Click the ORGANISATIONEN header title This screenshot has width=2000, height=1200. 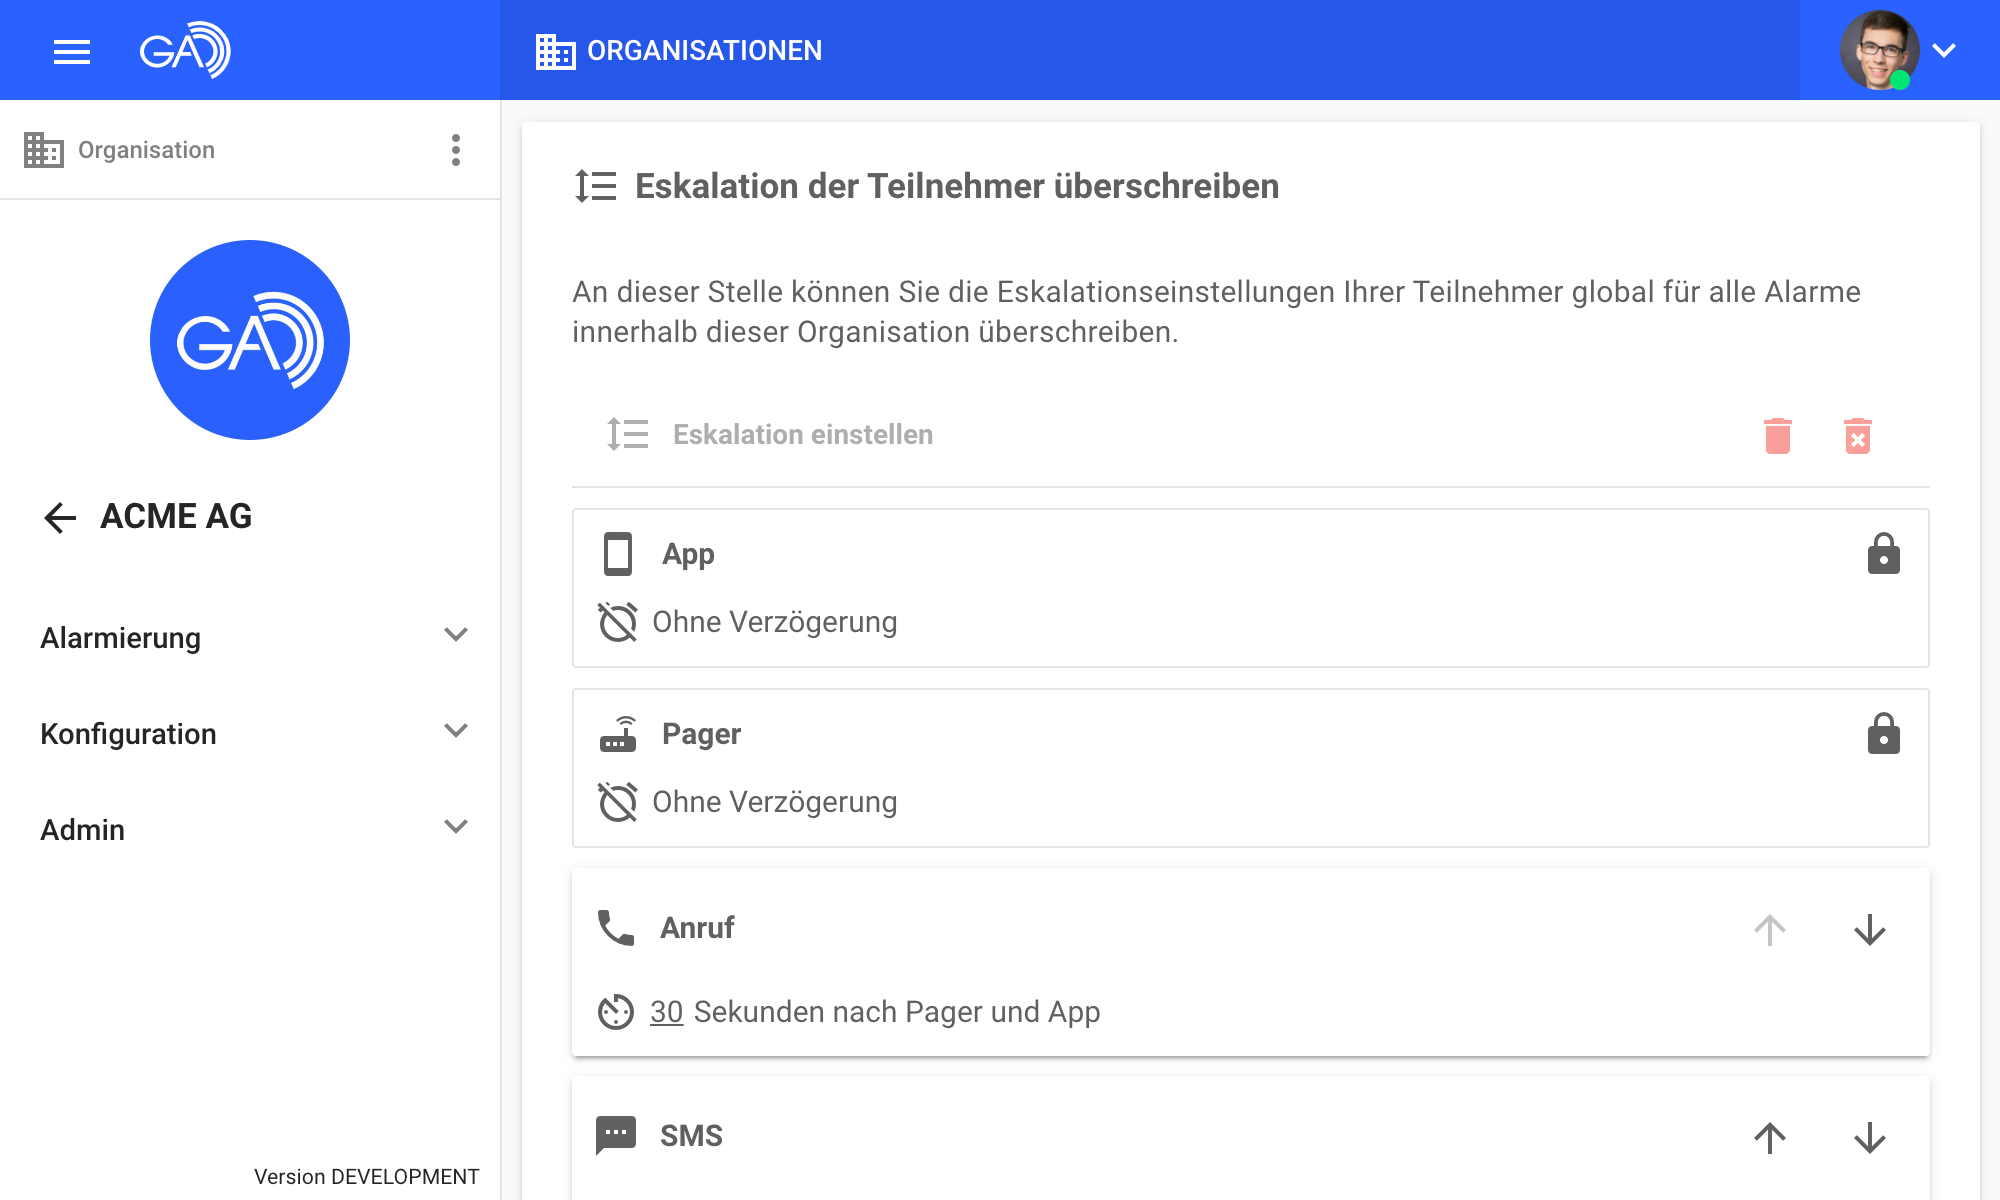click(x=704, y=51)
